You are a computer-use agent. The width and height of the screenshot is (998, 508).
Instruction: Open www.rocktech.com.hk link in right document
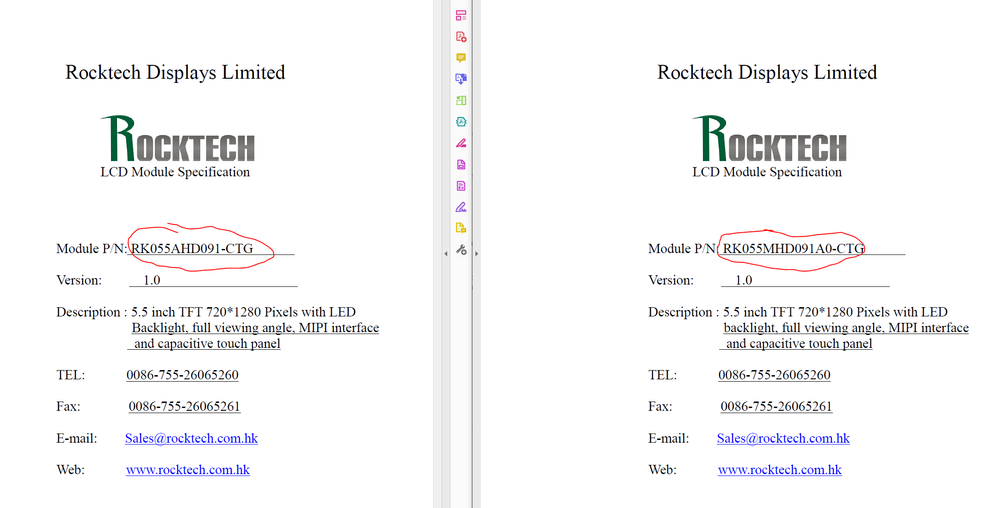780,470
